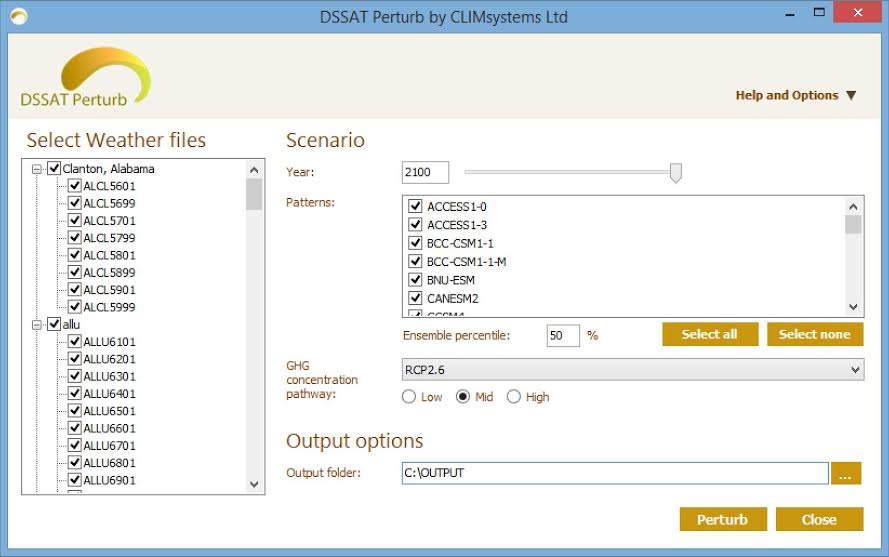The width and height of the screenshot is (889, 557).
Task: Click the Year input field
Action: (x=425, y=172)
